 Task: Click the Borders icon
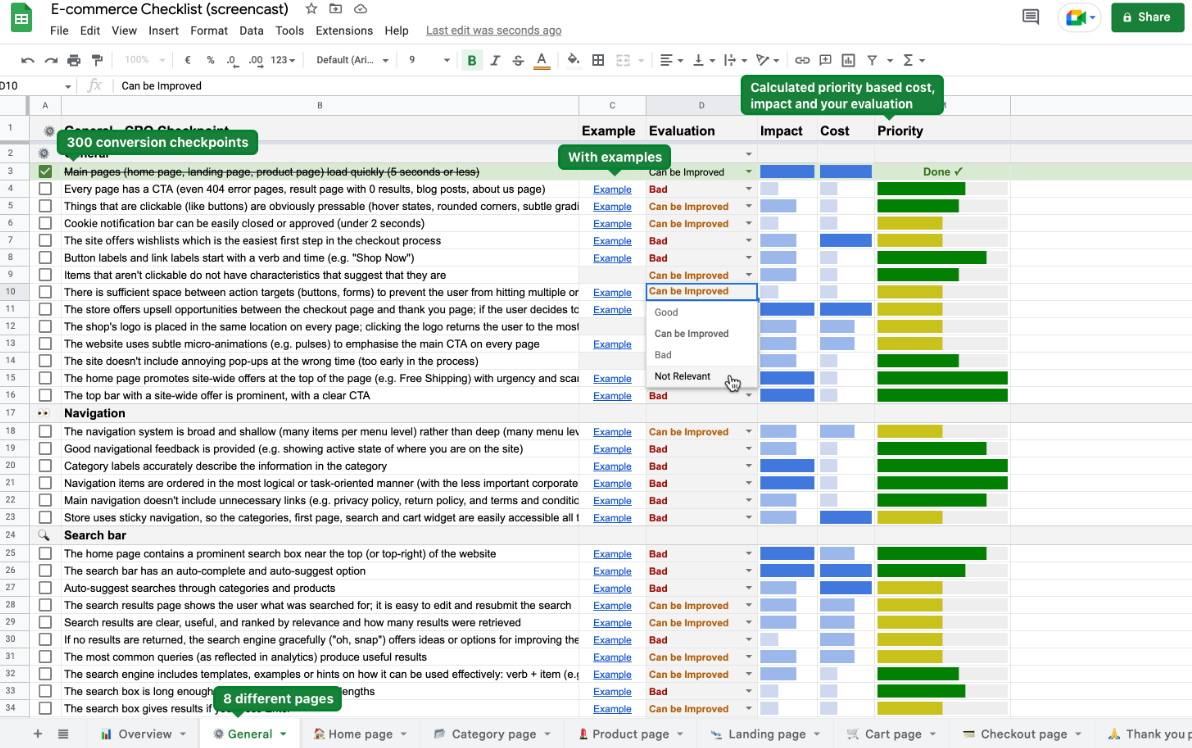(x=598, y=60)
